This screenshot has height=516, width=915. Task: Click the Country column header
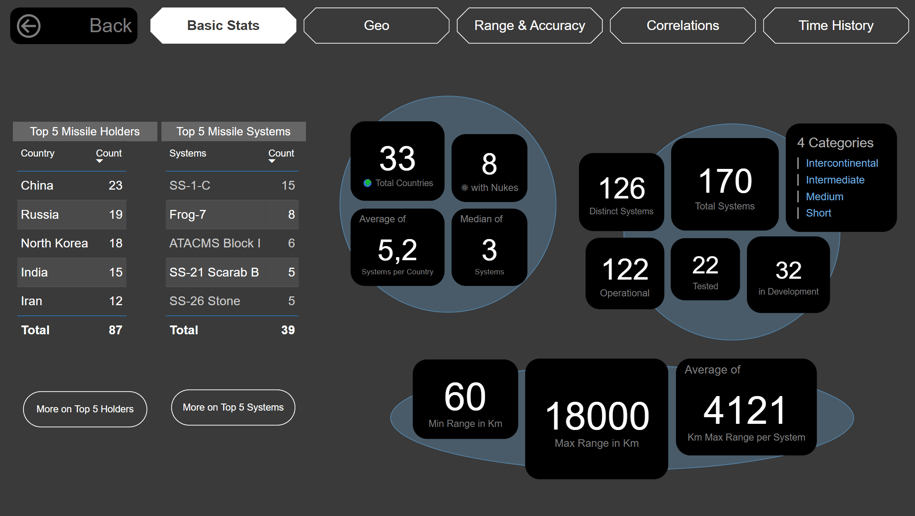pos(37,153)
